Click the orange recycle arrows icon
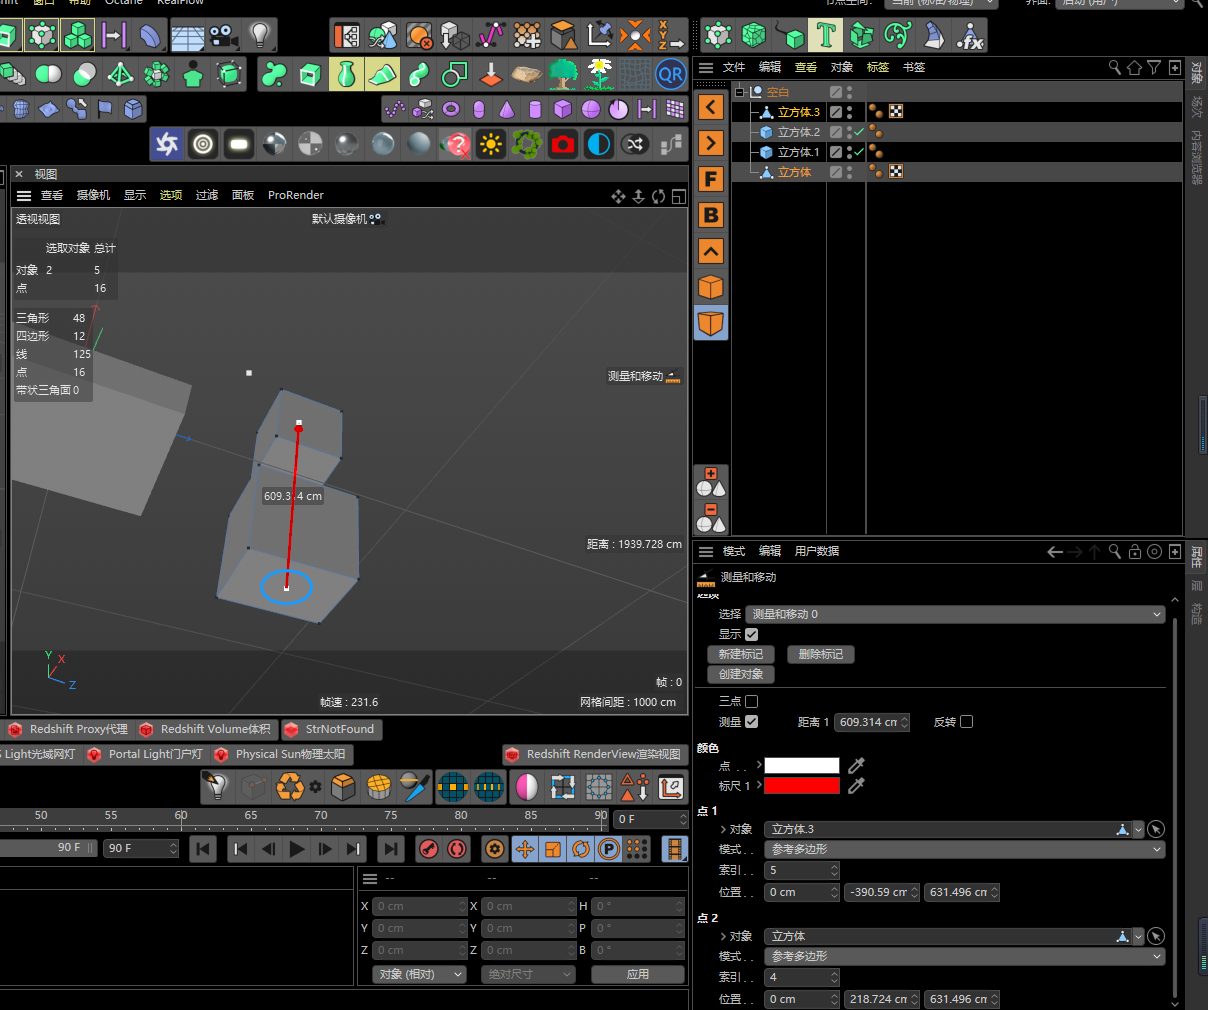Screen dimensions: 1208x1010 [290, 787]
